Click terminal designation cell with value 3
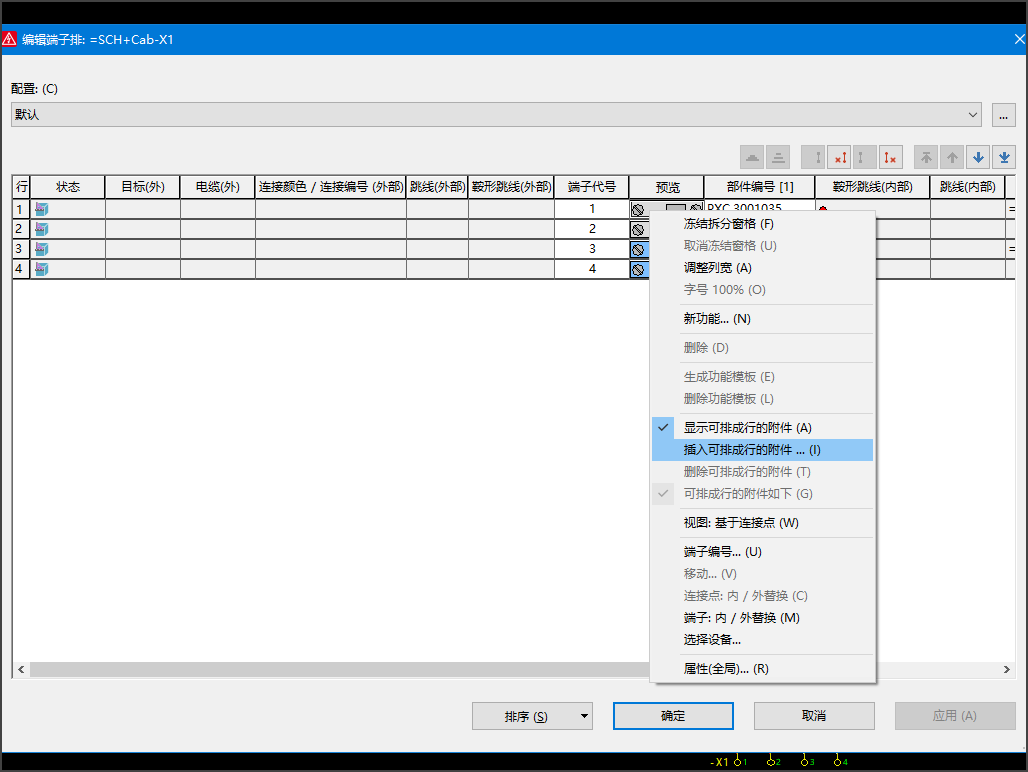The height and width of the screenshot is (772, 1028). coord(591,249)
